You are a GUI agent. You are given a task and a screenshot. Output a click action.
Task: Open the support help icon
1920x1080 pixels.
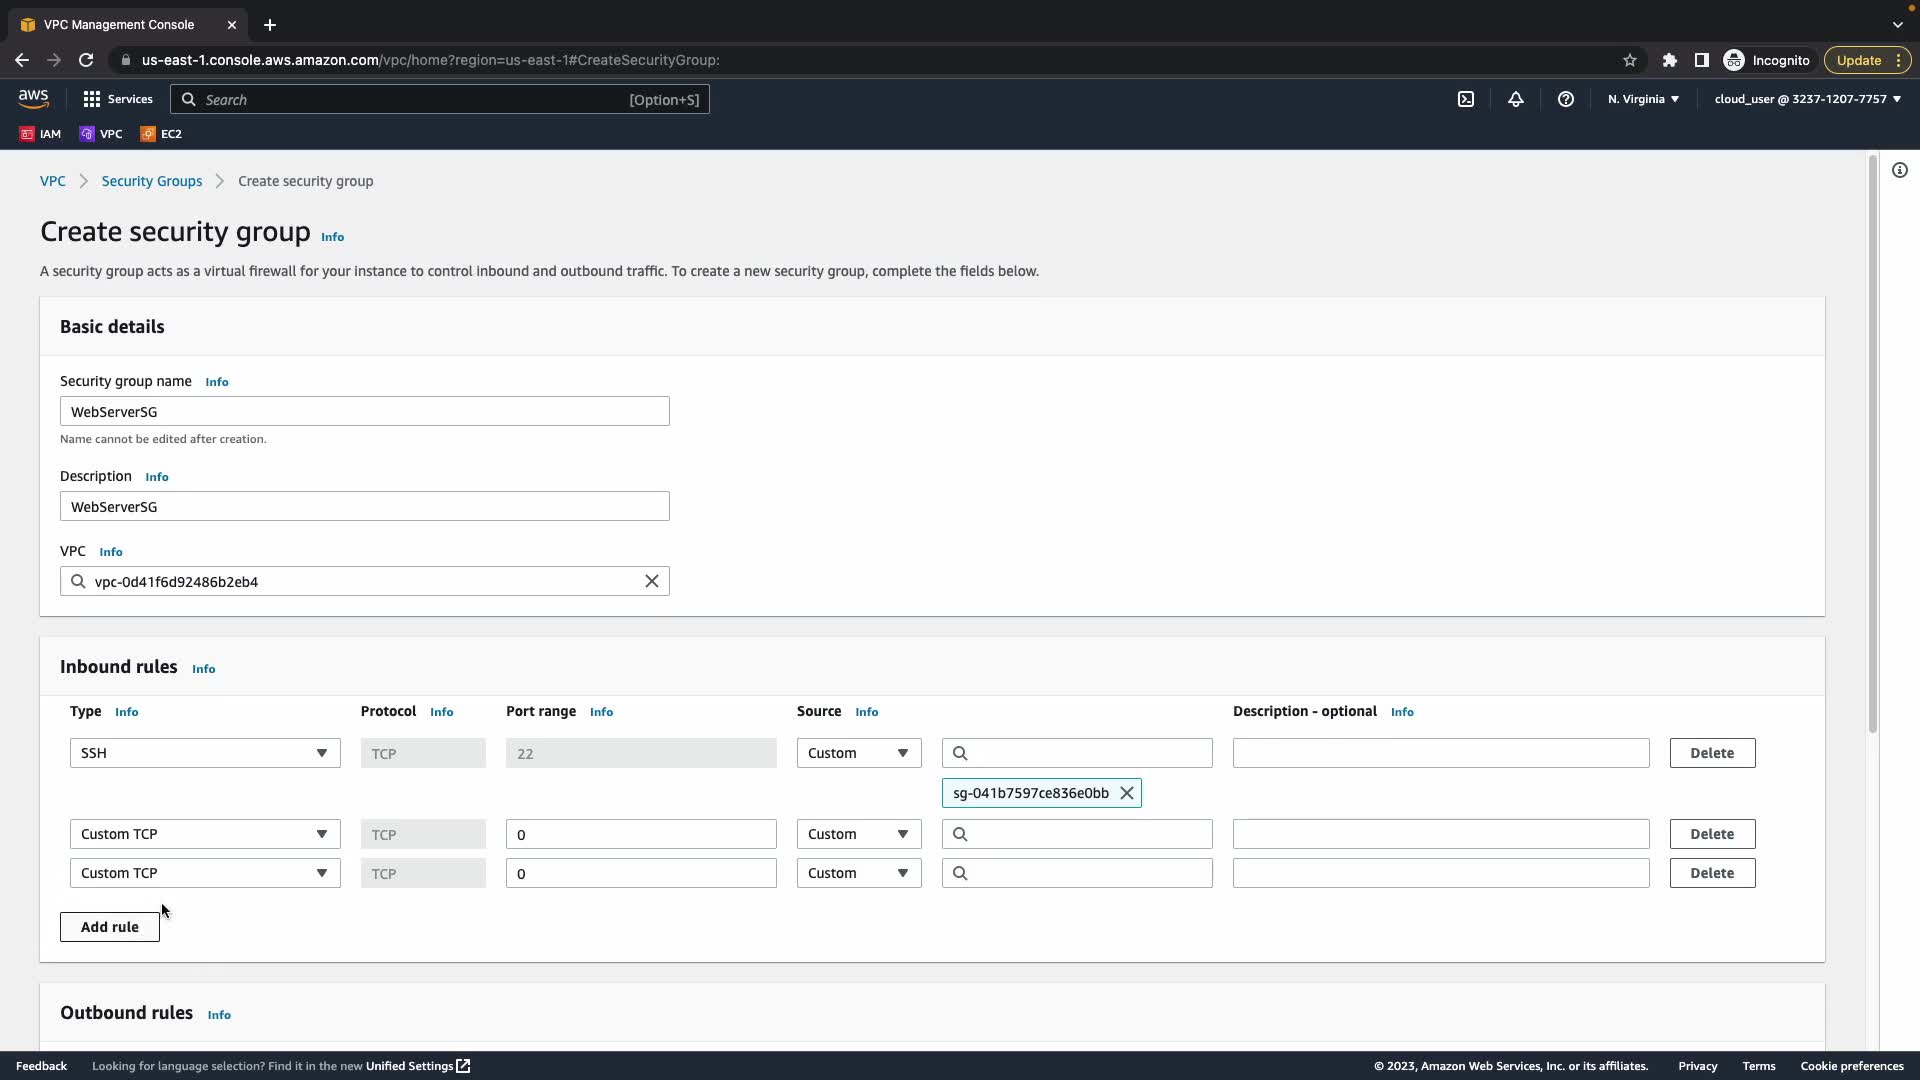(1566, 99)
